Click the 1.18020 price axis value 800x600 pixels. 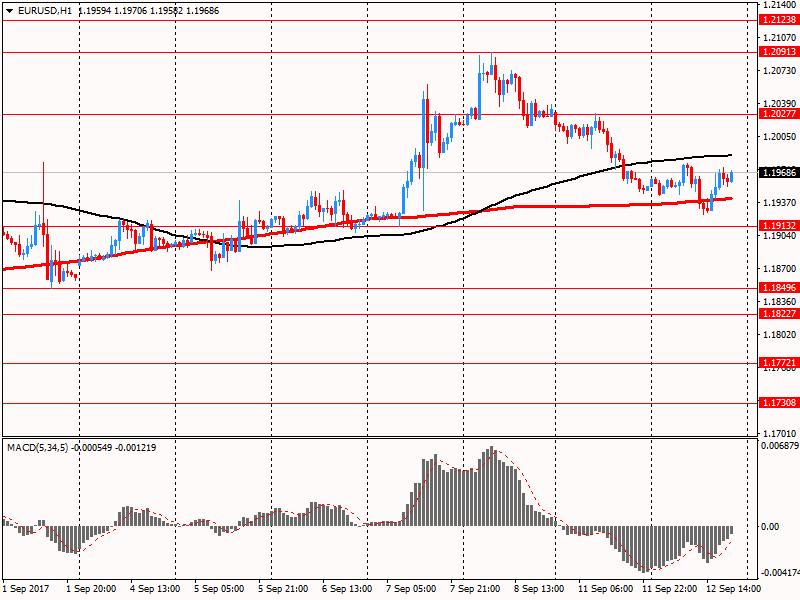pos(780,335)
